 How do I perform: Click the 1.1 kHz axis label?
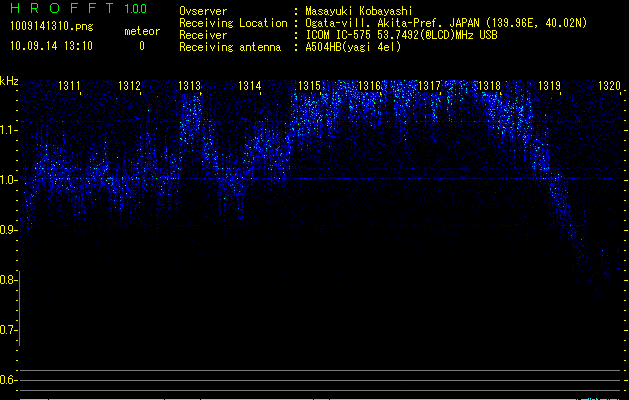click(7, 130)
